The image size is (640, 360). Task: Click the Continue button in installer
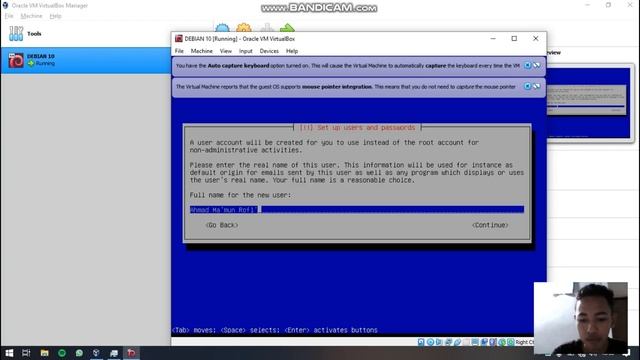point(490,225)
